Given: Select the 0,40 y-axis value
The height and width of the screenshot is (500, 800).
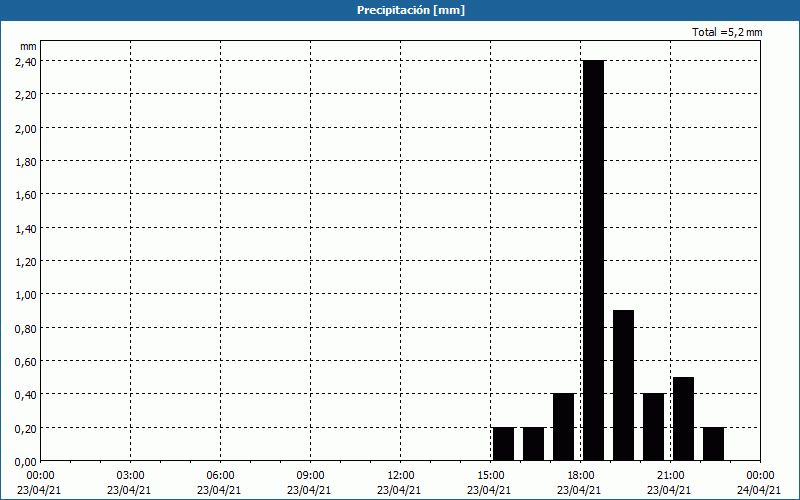Looking at the screenshot, I should [x=26, y=395].
